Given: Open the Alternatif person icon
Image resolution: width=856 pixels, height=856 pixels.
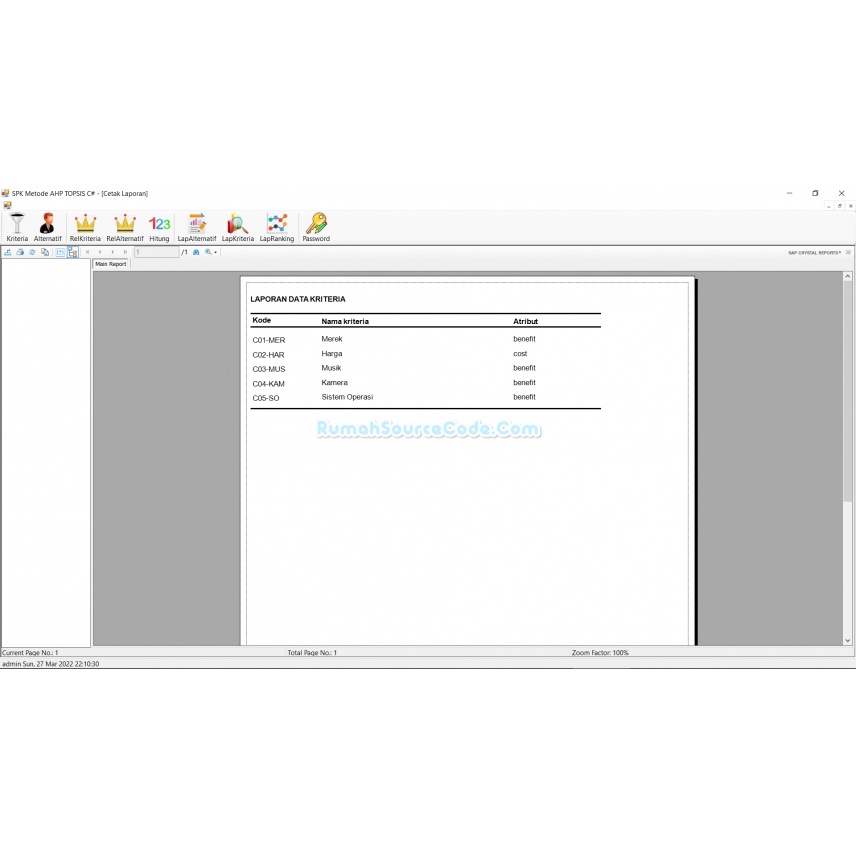Looking at the screenshot, I should point(47,227).
